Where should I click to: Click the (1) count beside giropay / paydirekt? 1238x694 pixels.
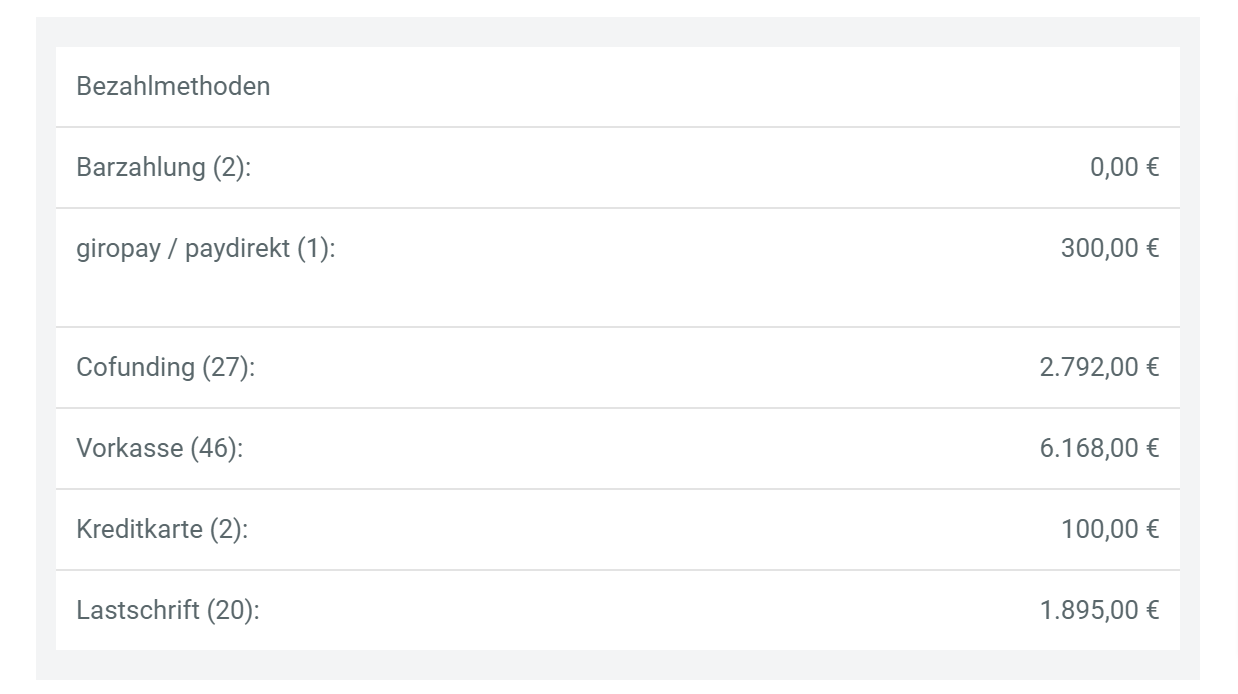[x=314, y=248]
